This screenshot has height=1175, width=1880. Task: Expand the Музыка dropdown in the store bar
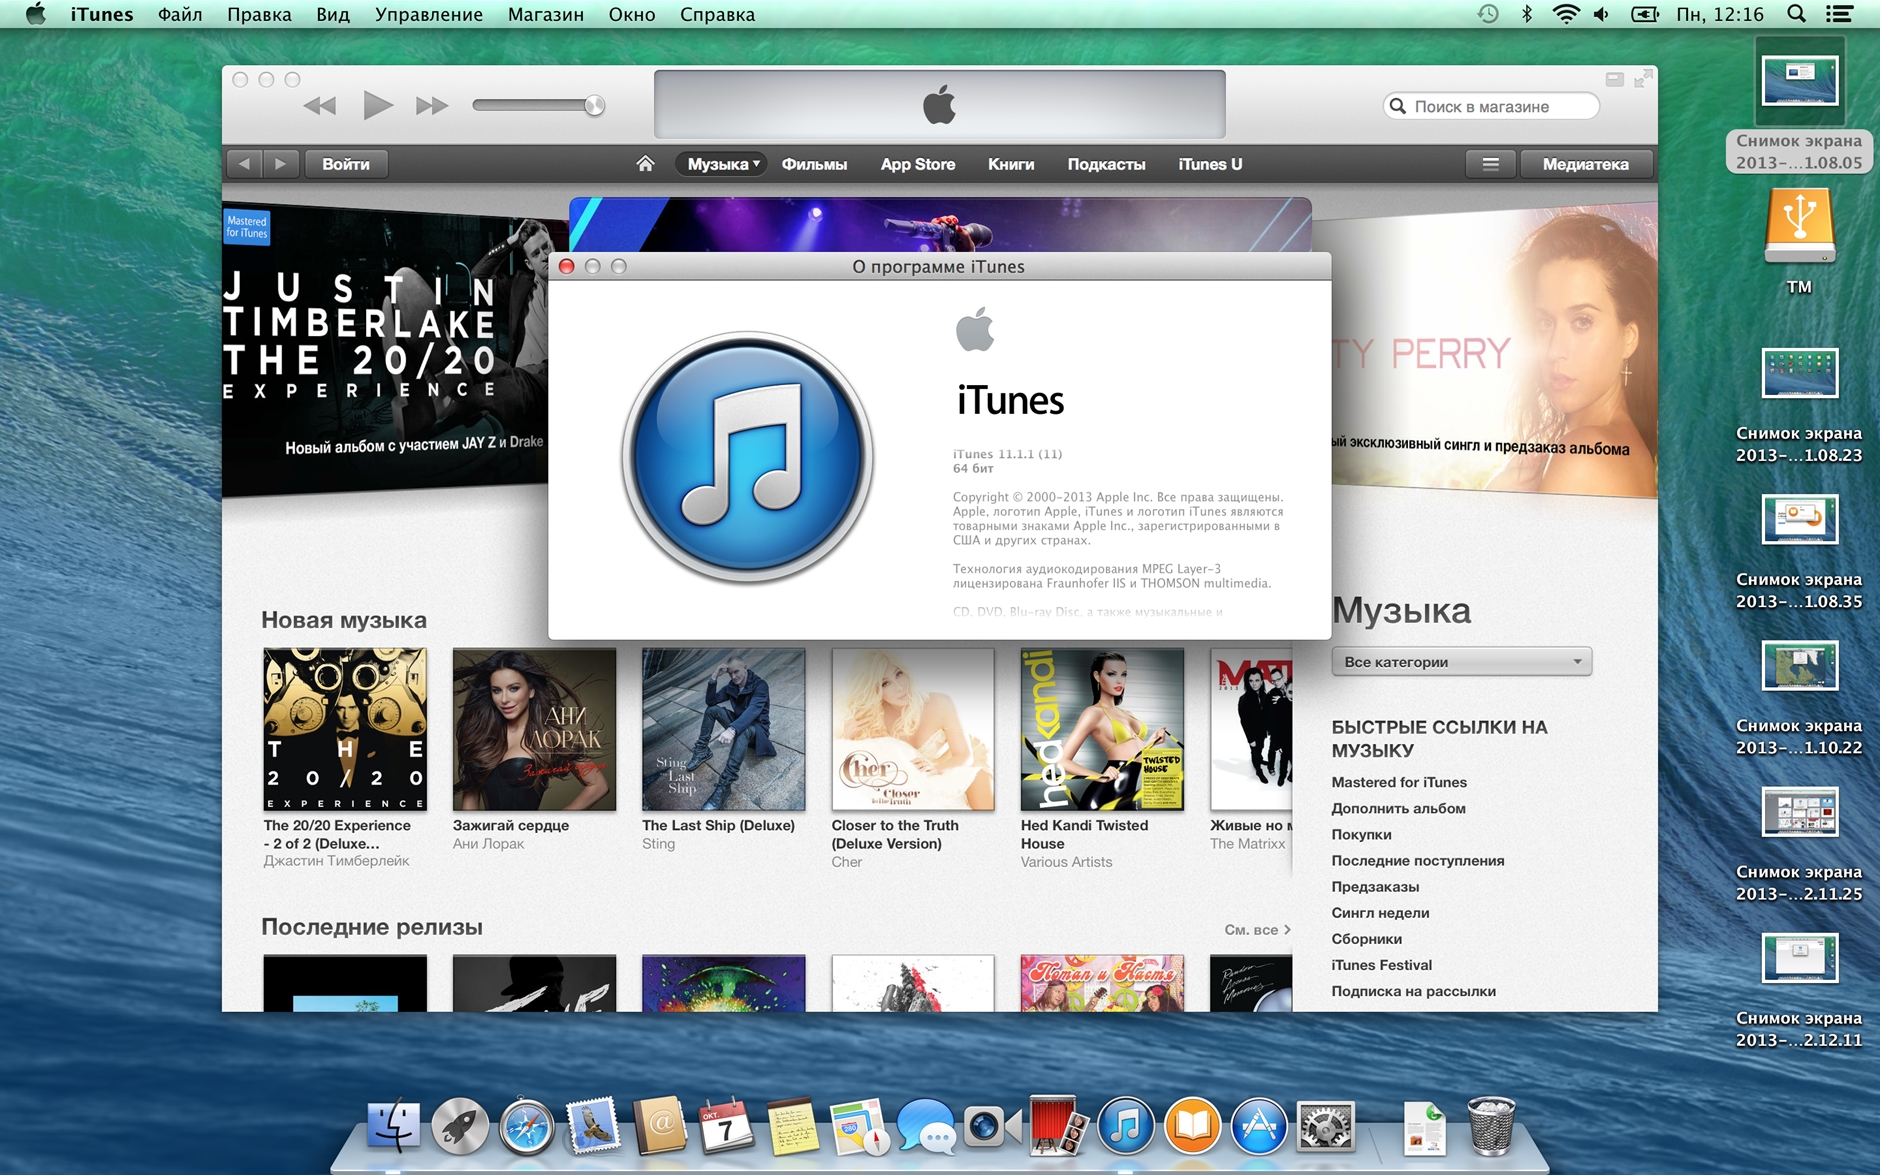click(x=722, y=164)
